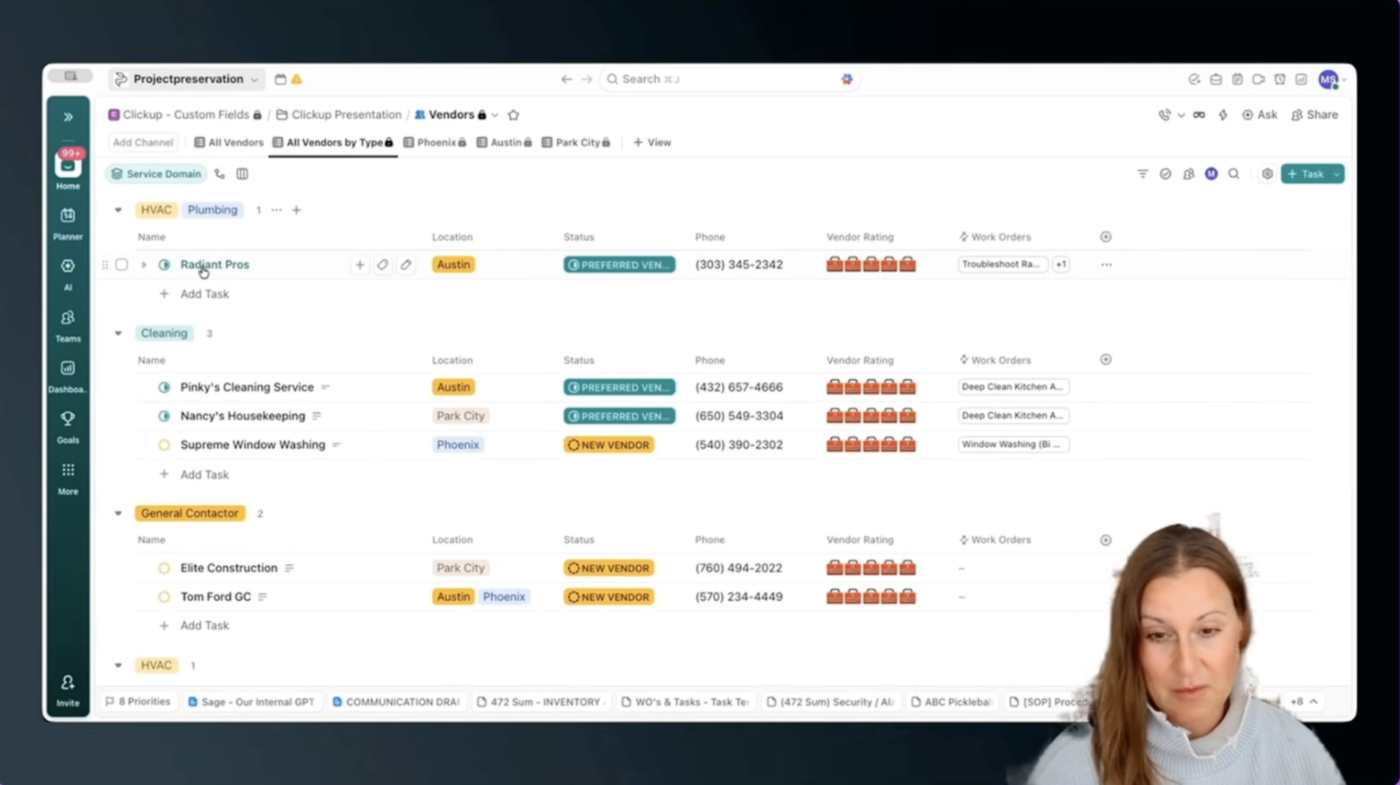Open the closed-tasks checkmark icon in view toolbar

[x=1165, y=174]
